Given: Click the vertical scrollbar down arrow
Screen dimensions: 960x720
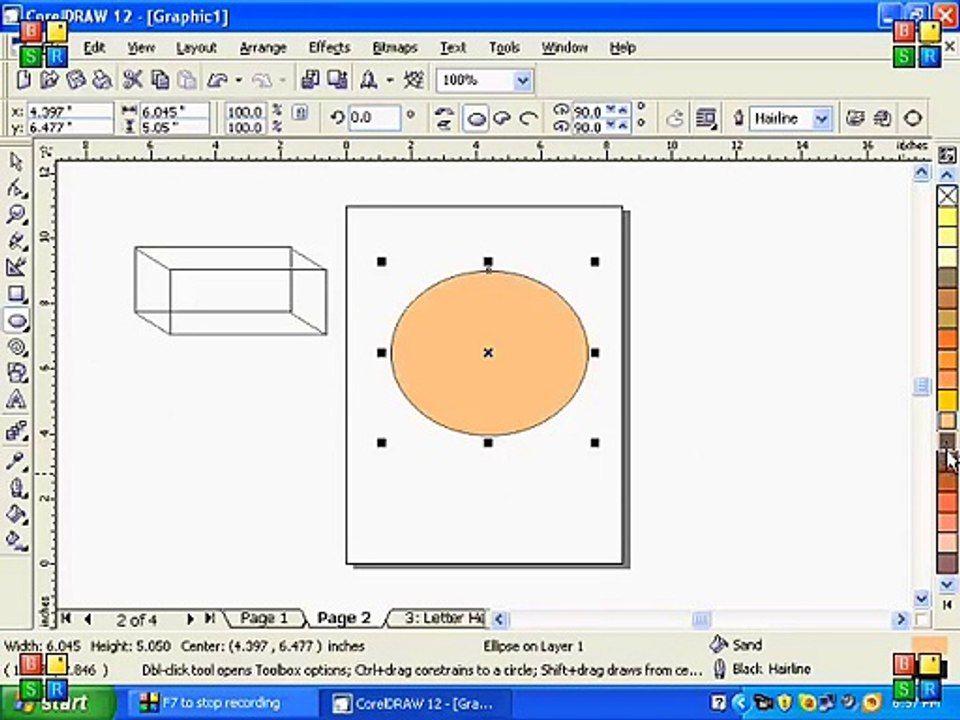Looking at the screenshot, I should tap(921, 597).
